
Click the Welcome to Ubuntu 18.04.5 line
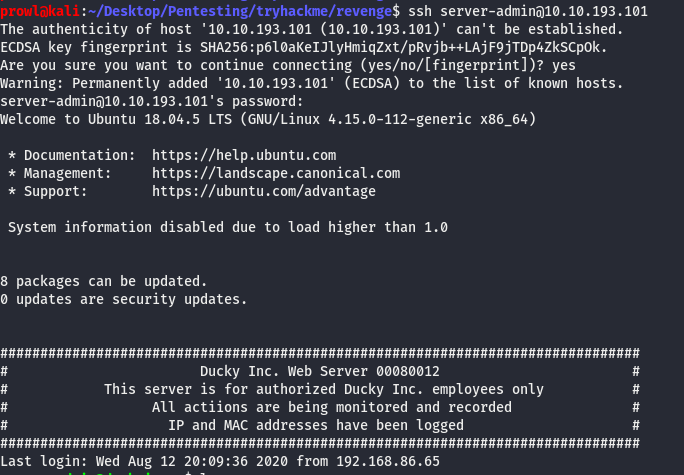pos(268,119)
